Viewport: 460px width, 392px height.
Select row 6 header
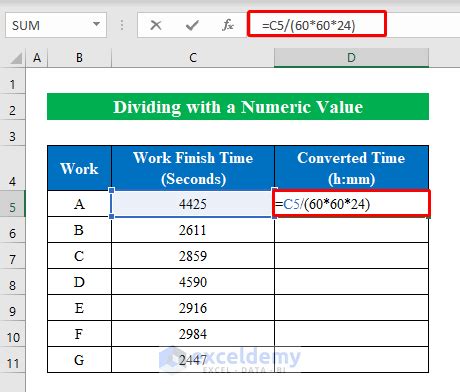(x=13, y=230)
